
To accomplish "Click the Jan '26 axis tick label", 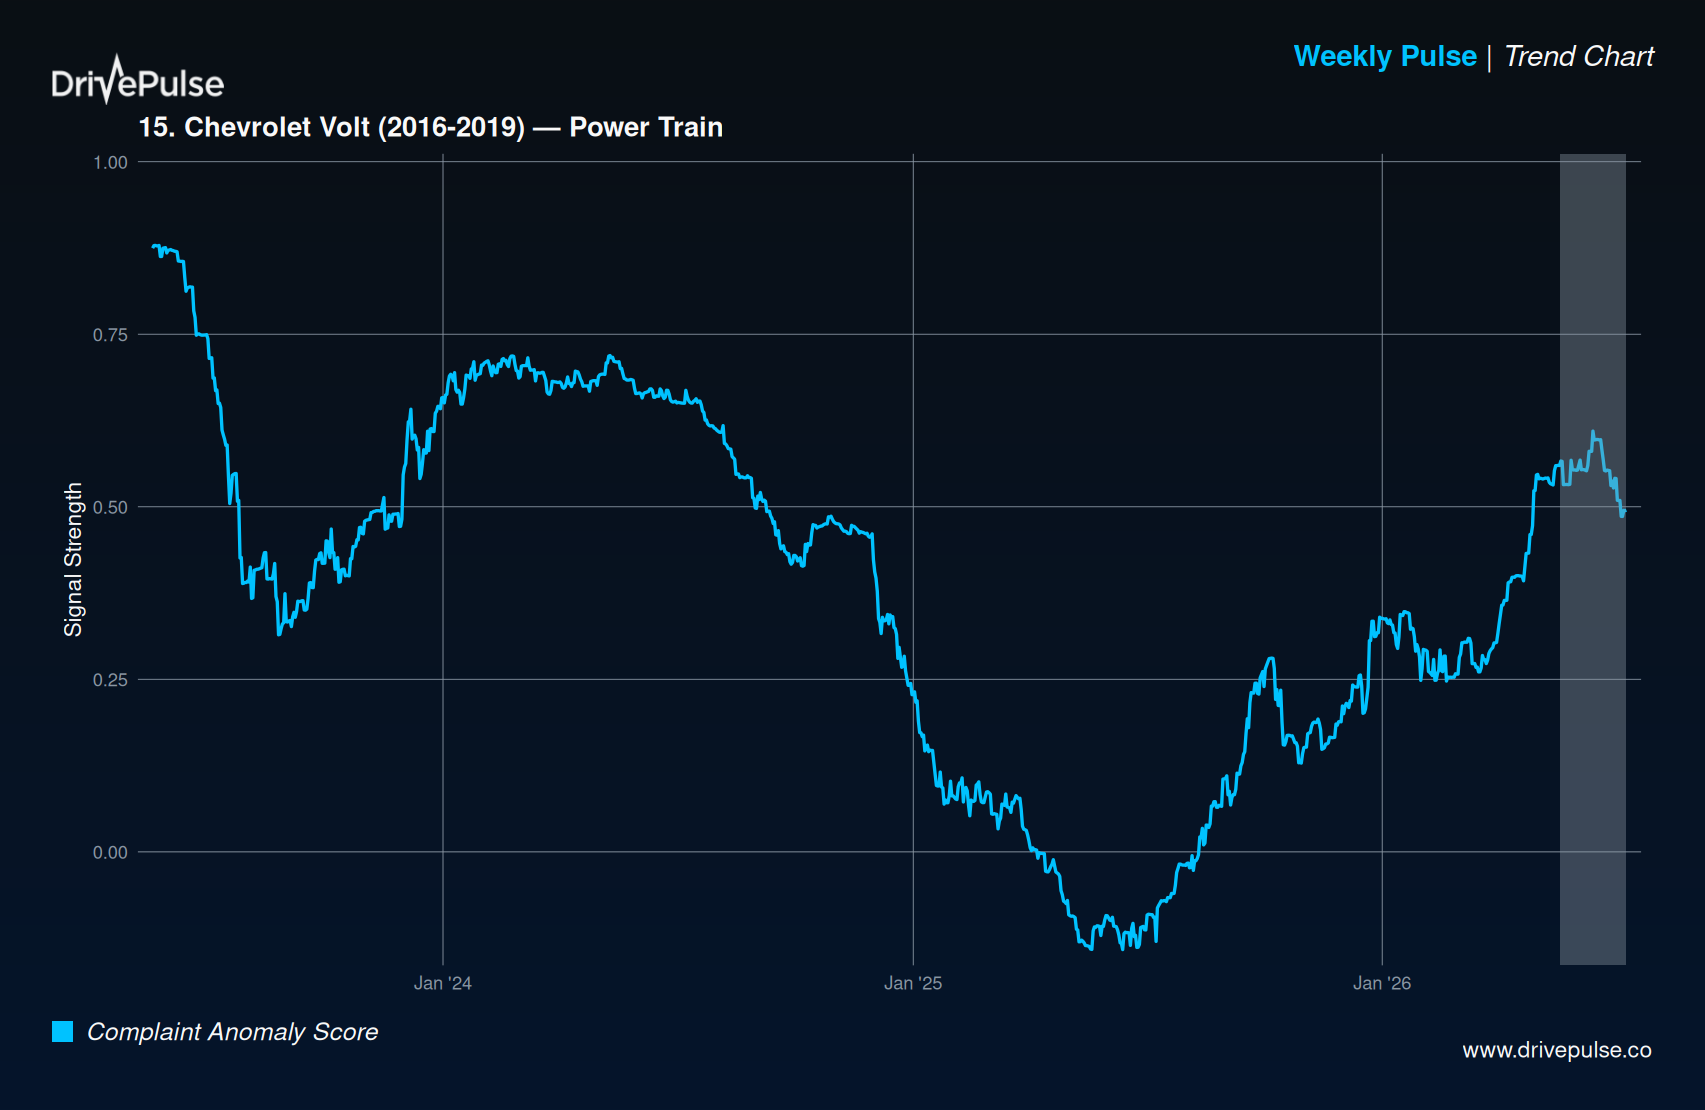I will [1382, 983].
